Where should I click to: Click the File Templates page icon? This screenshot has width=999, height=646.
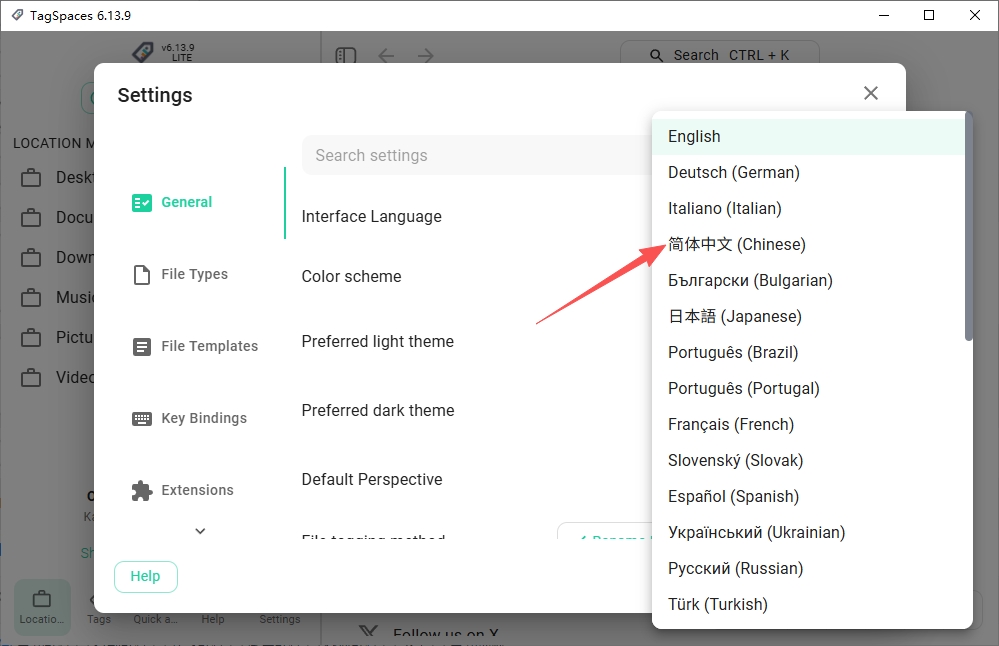[x=141, y=347]
